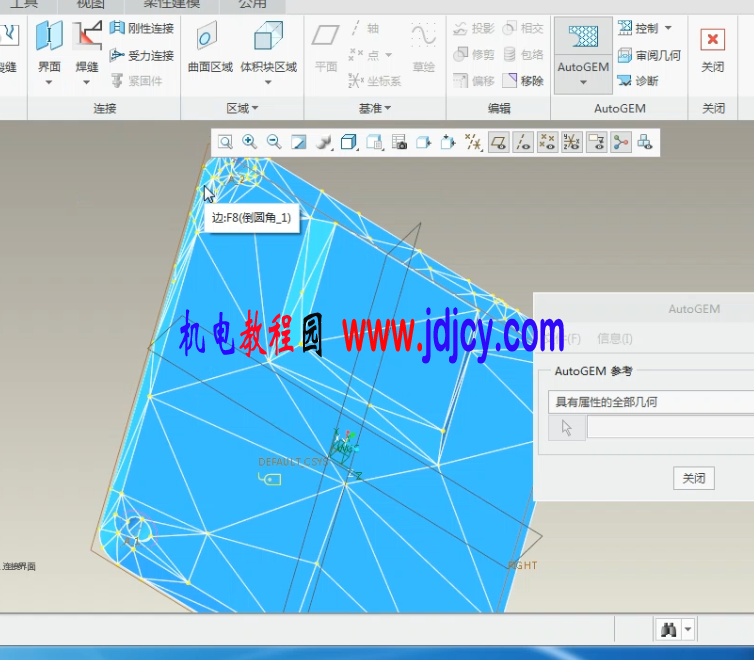Open the View Manager icon
This screenshot has width=754, height=660.
pyautogui.click(x=374, y=142)
